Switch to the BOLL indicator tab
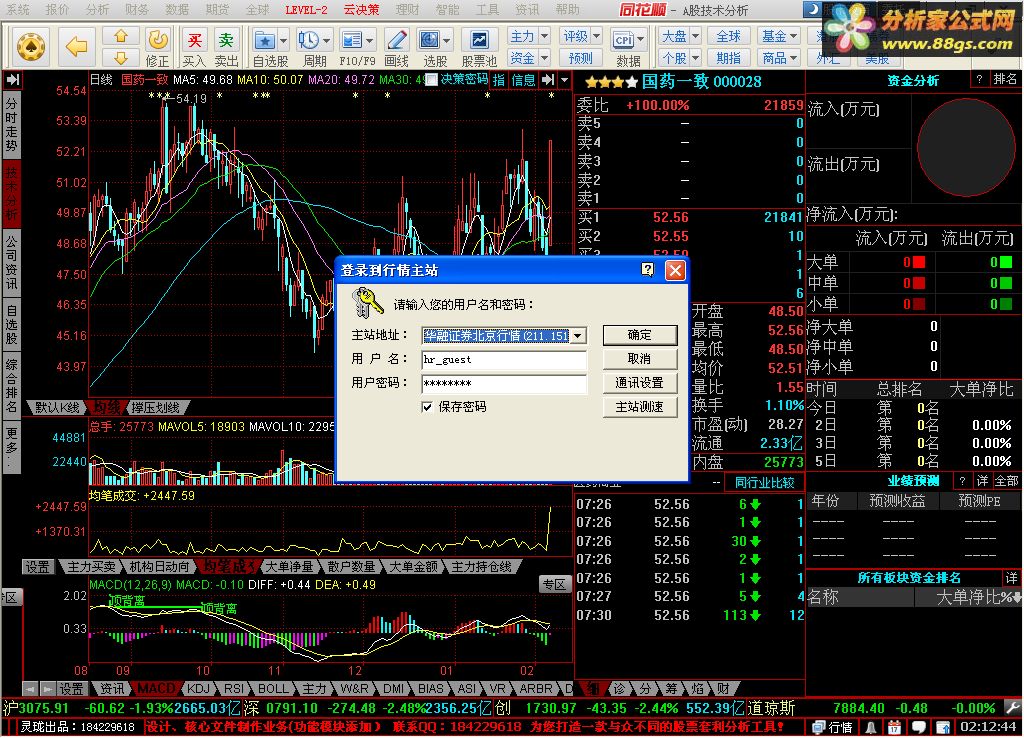 click(x=273, y=689)
